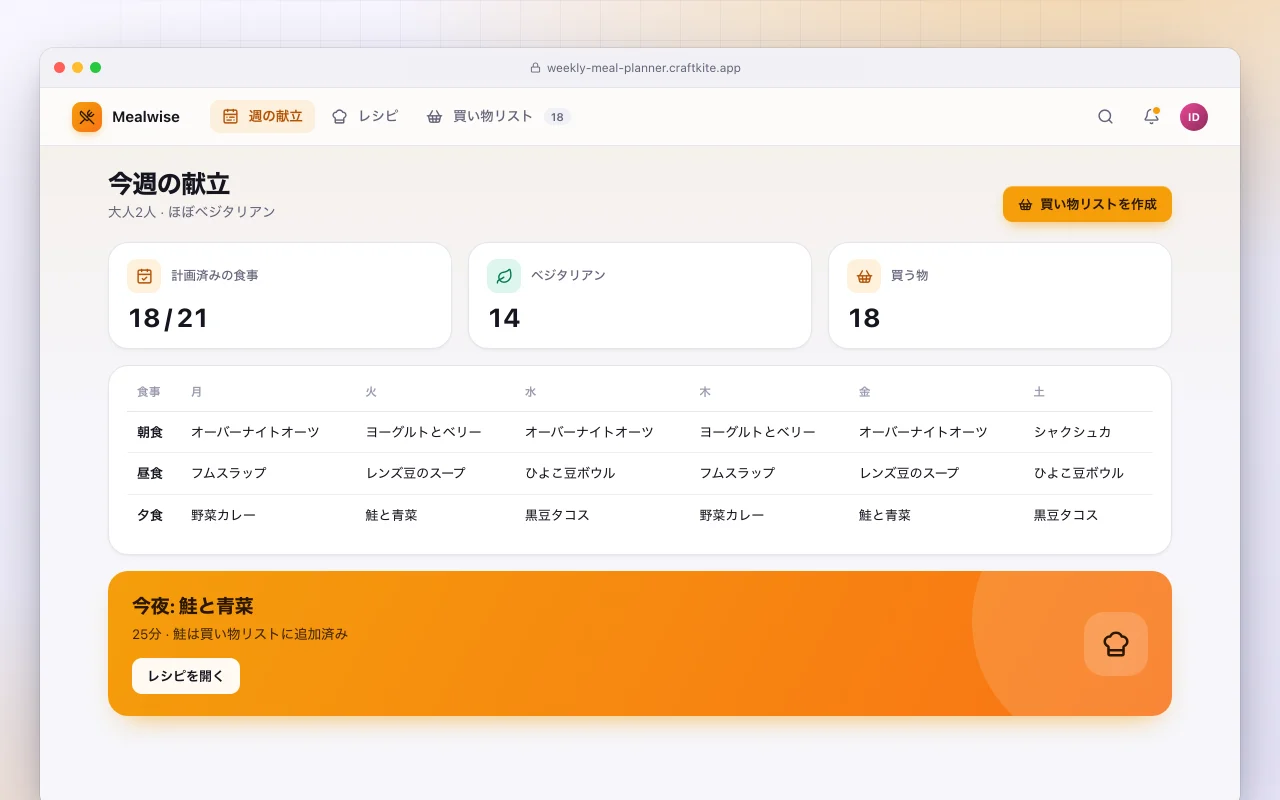
Task: Click the 18 badge next to 買い物リスト
Action: 557,117
